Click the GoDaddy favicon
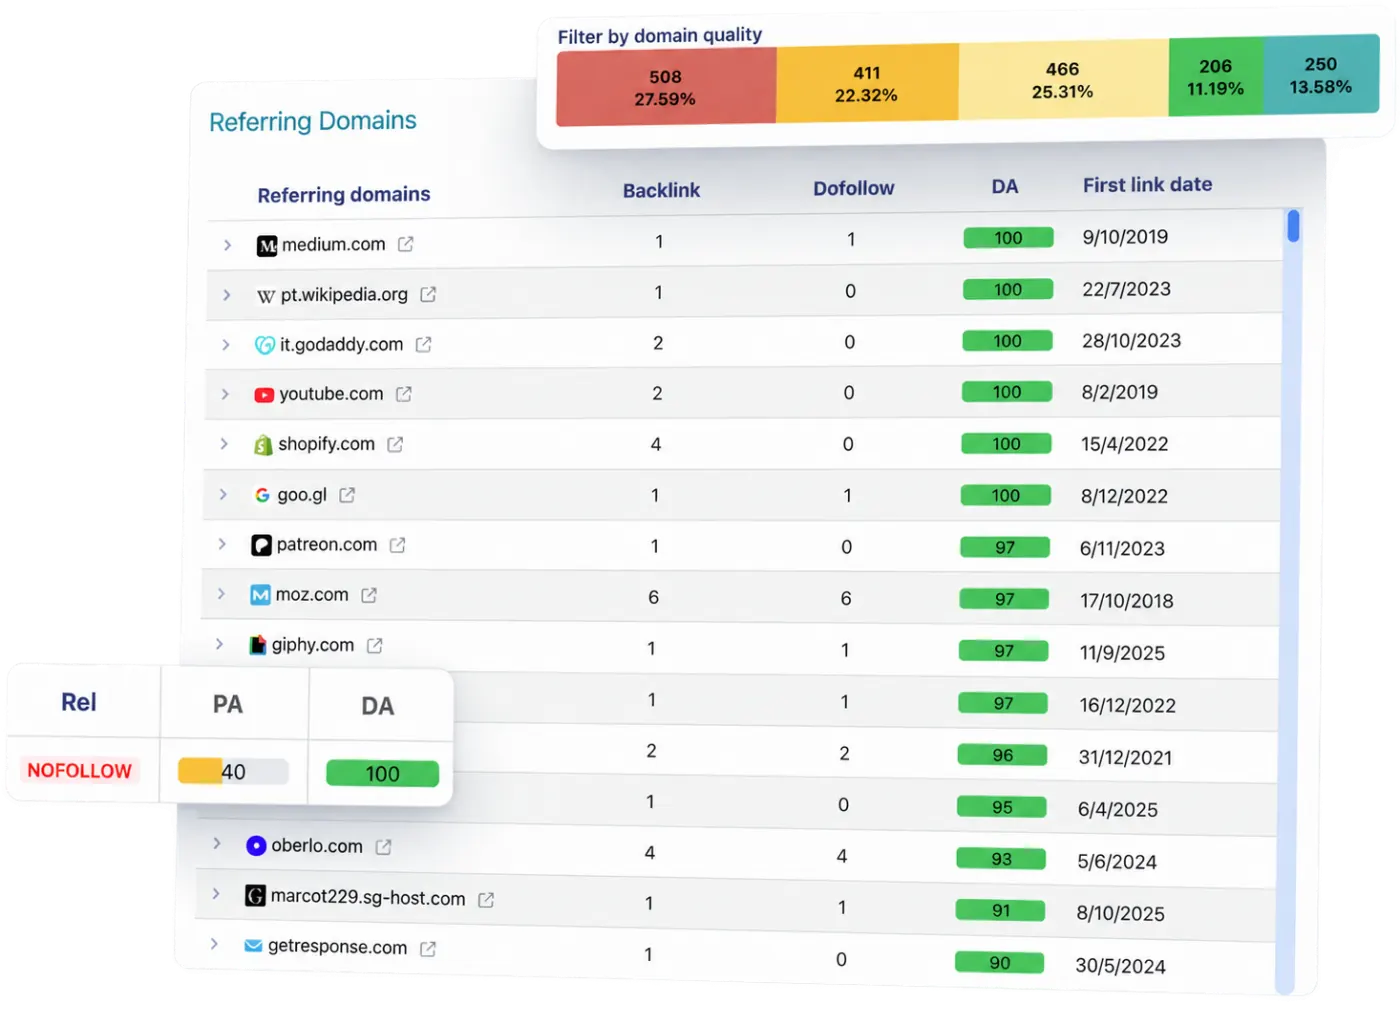1400x1025 pixels. [264, 345]
